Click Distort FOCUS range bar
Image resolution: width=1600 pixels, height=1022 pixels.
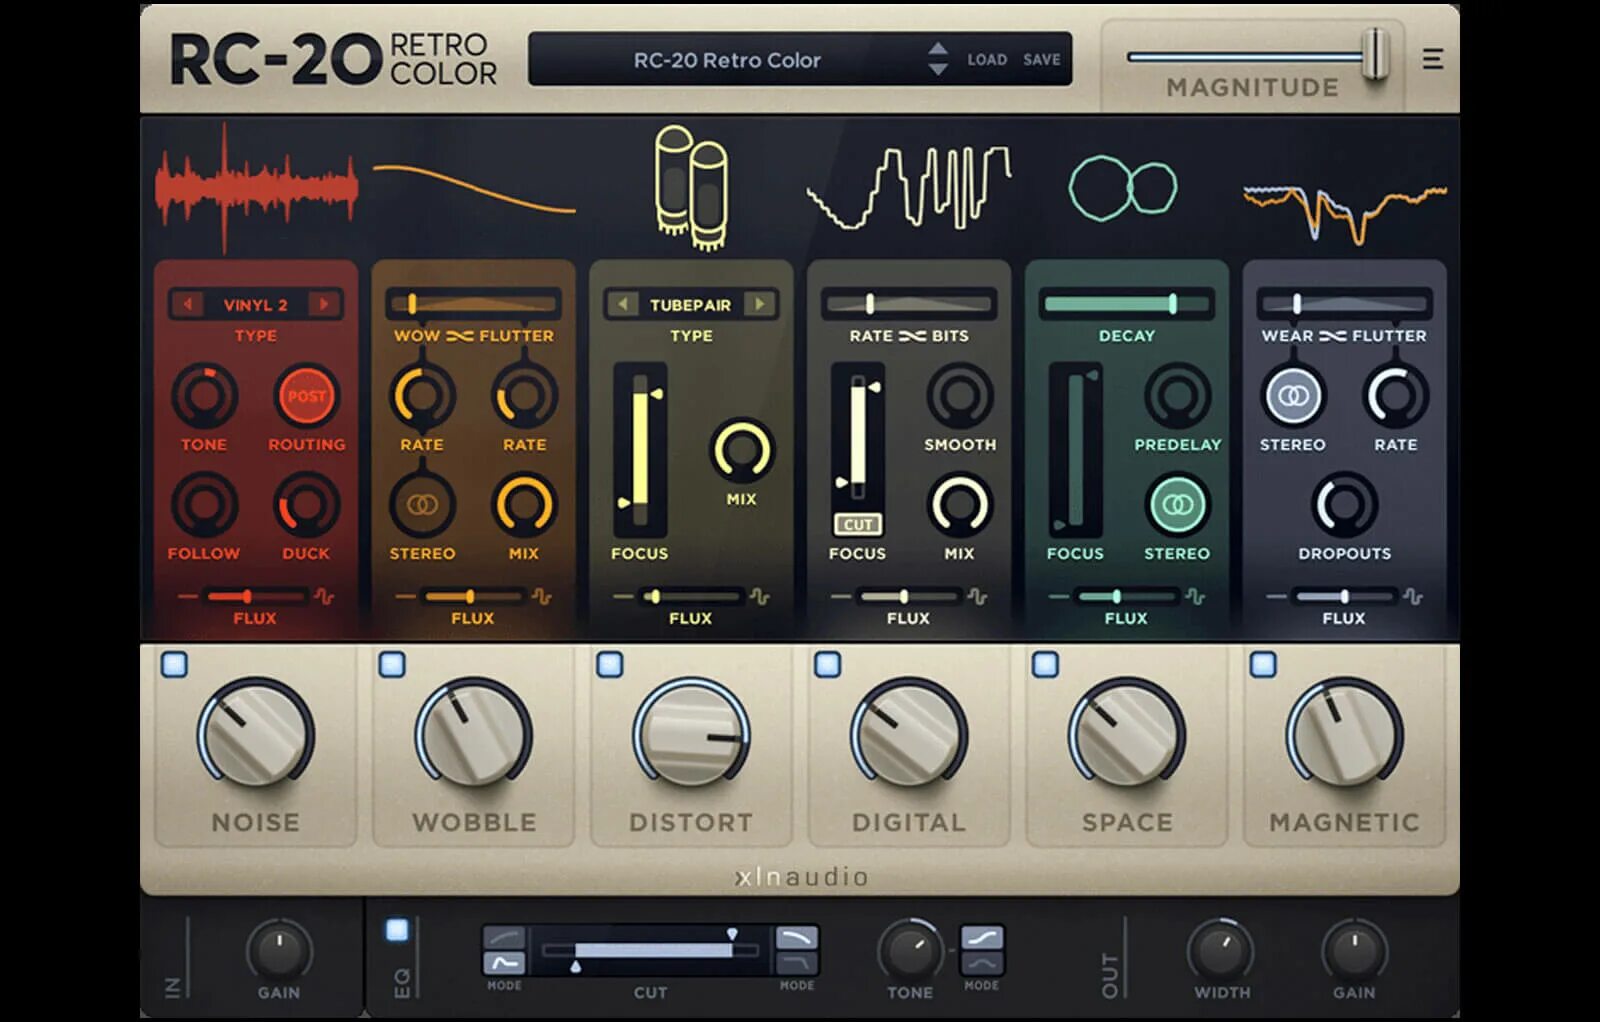point(640,450)
